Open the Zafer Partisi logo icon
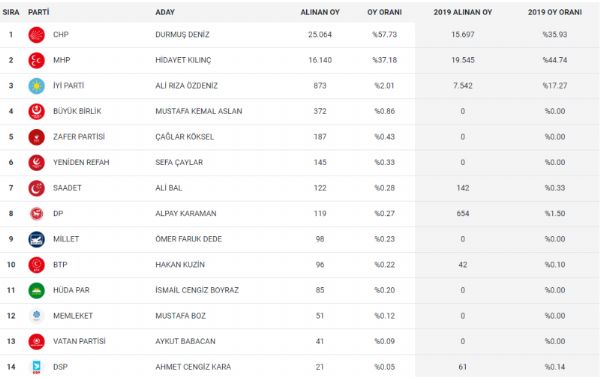The height and width of the screenshot is (377, 600). tap(36, 137)
